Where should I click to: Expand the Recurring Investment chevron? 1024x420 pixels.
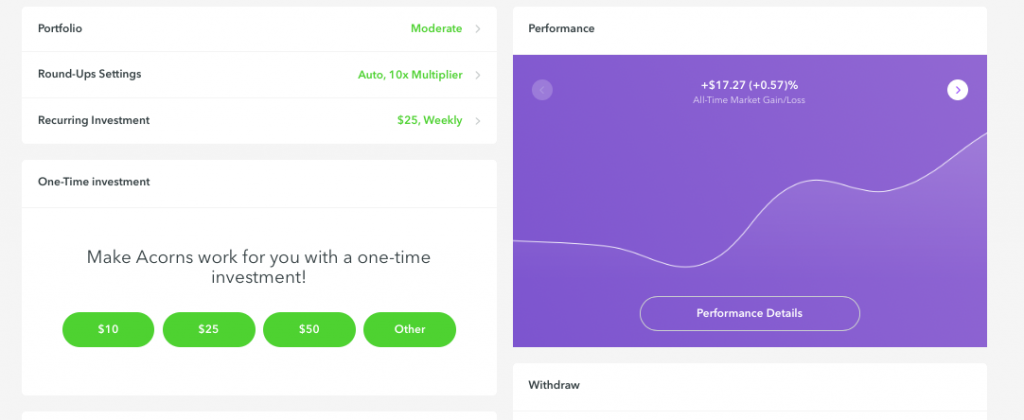tap(478, 121)
